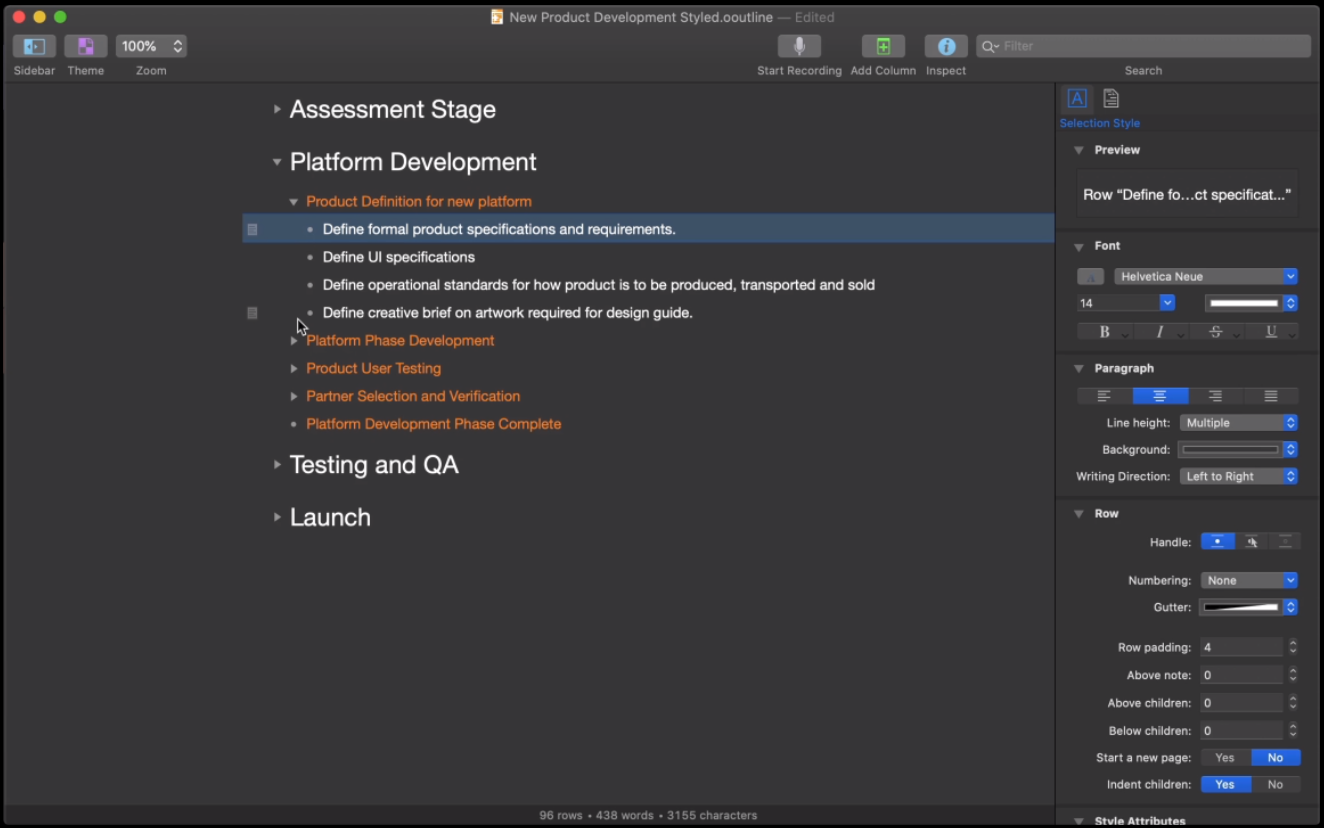
Task: Collapse the Style Attributes section
Action: coord(1079,821)
